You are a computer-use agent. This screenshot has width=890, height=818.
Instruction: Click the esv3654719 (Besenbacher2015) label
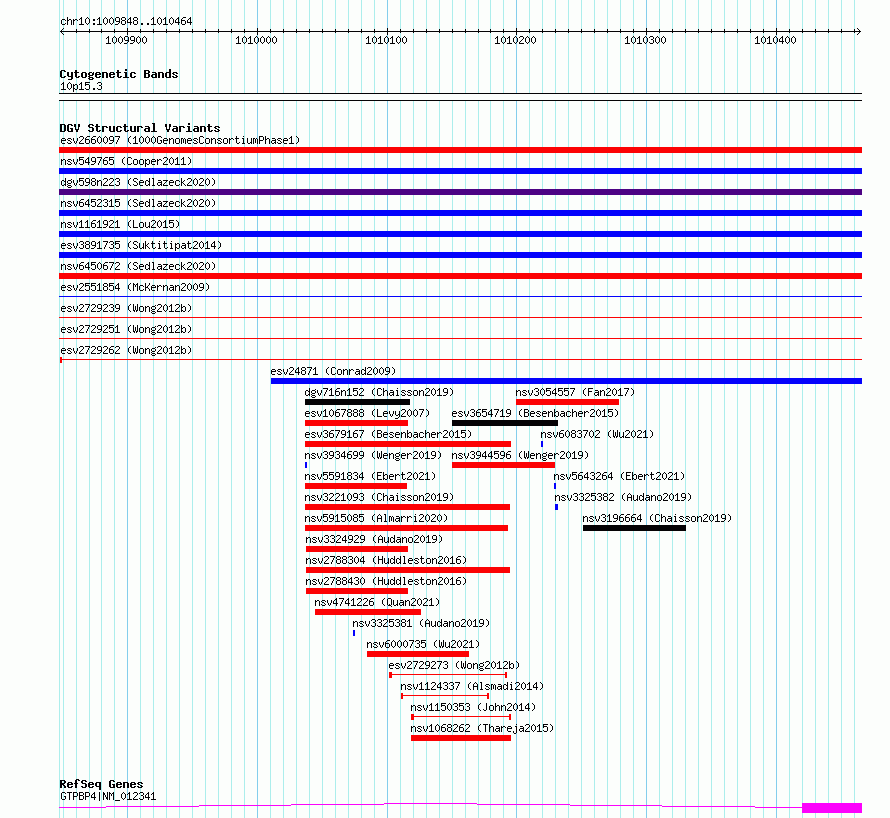point(535,413)
